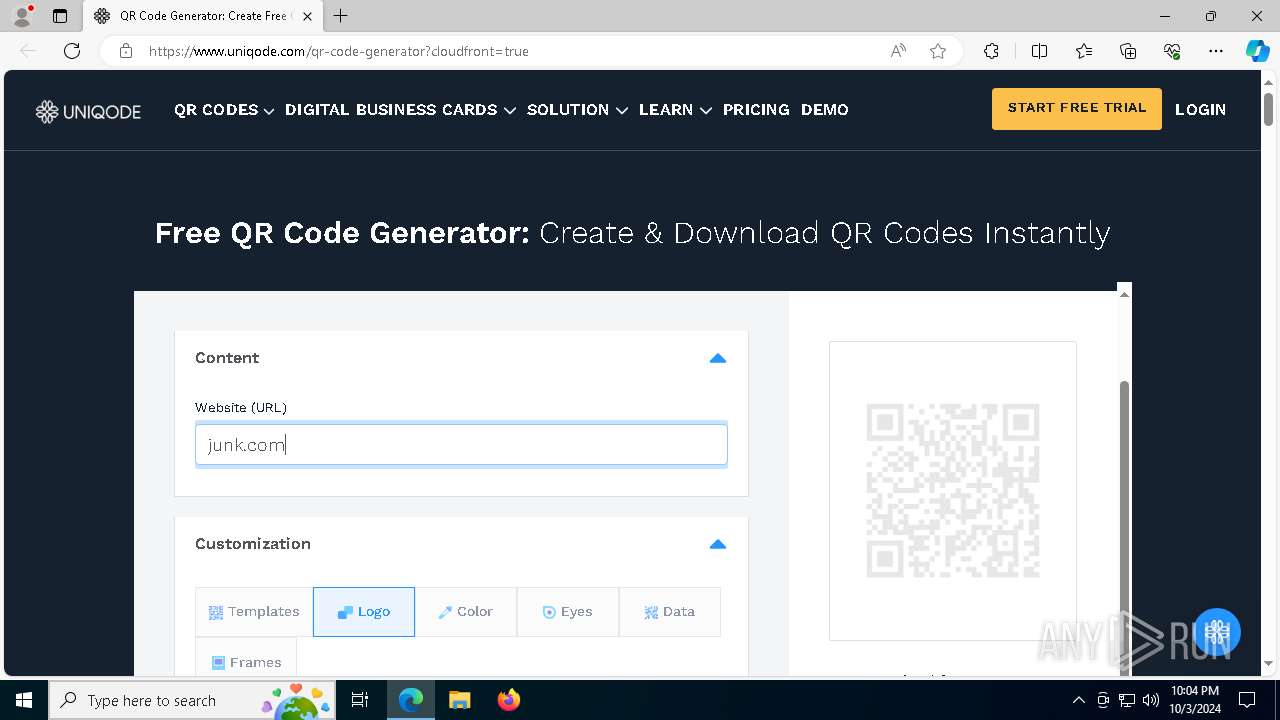Screen dimensions: 1280x720
Task: Go to the PRICING page
Action: point(756,110)
